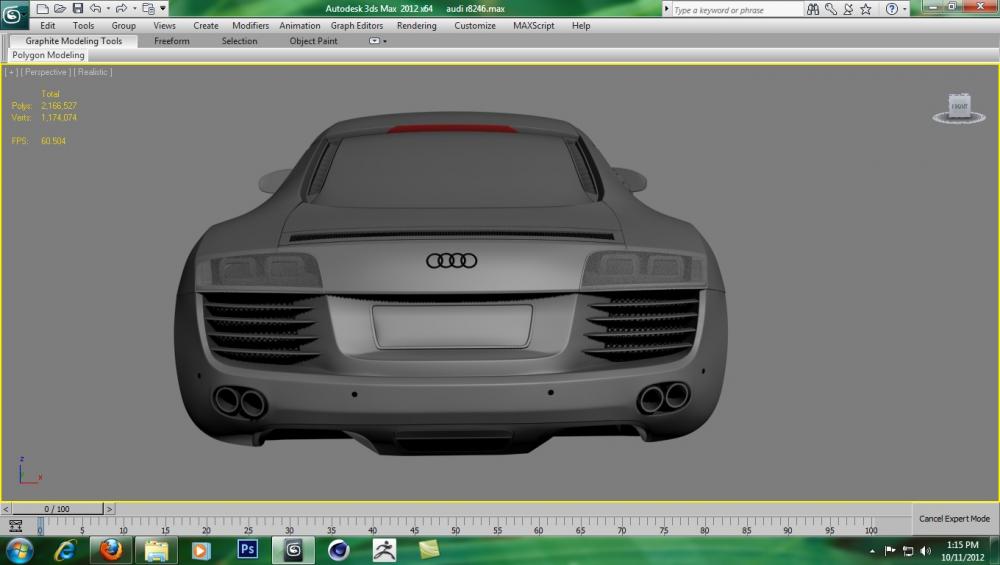Click the time slider previous frame arrow
1000x565 pixels.
6,509
